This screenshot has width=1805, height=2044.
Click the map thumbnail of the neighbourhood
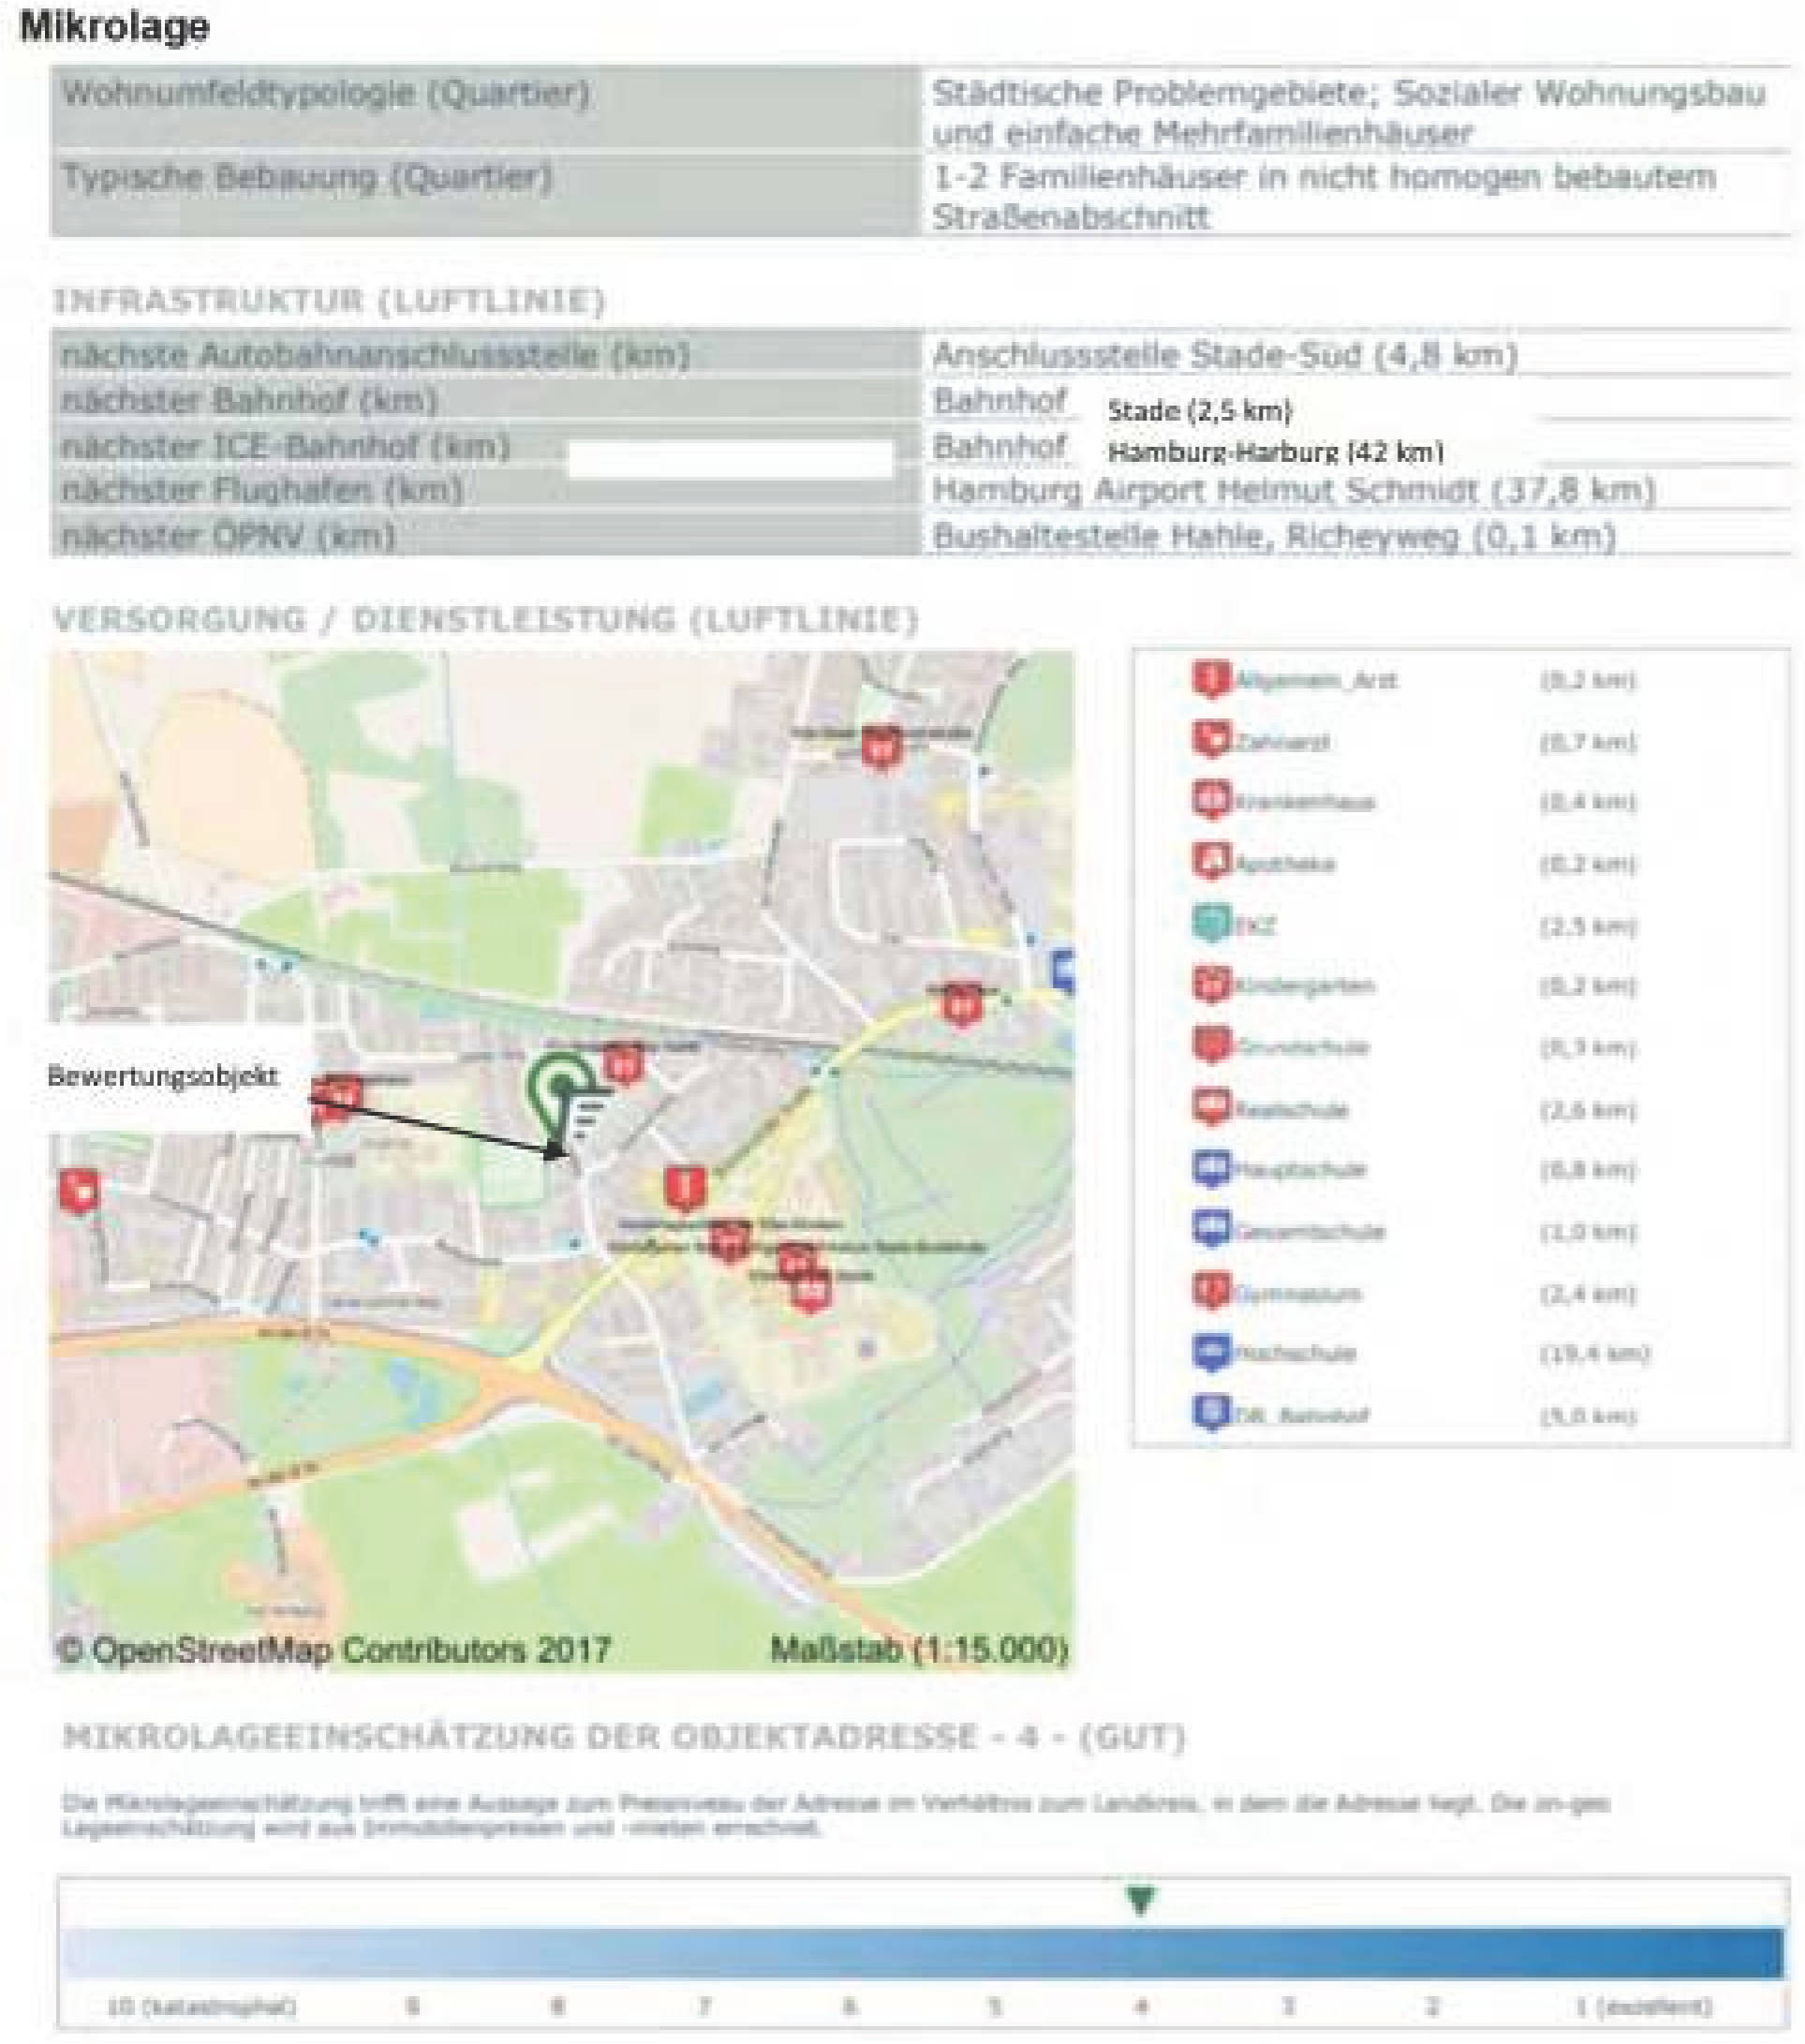pyautogui.click(x=562, y=1160)
